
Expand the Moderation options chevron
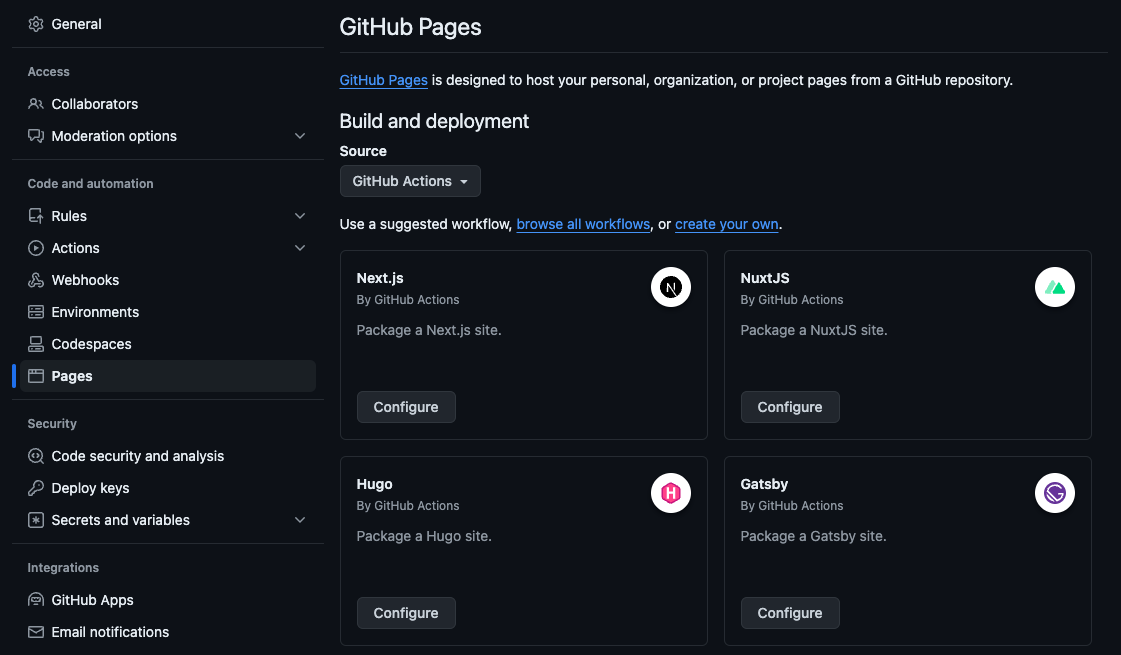coord(300,136)
